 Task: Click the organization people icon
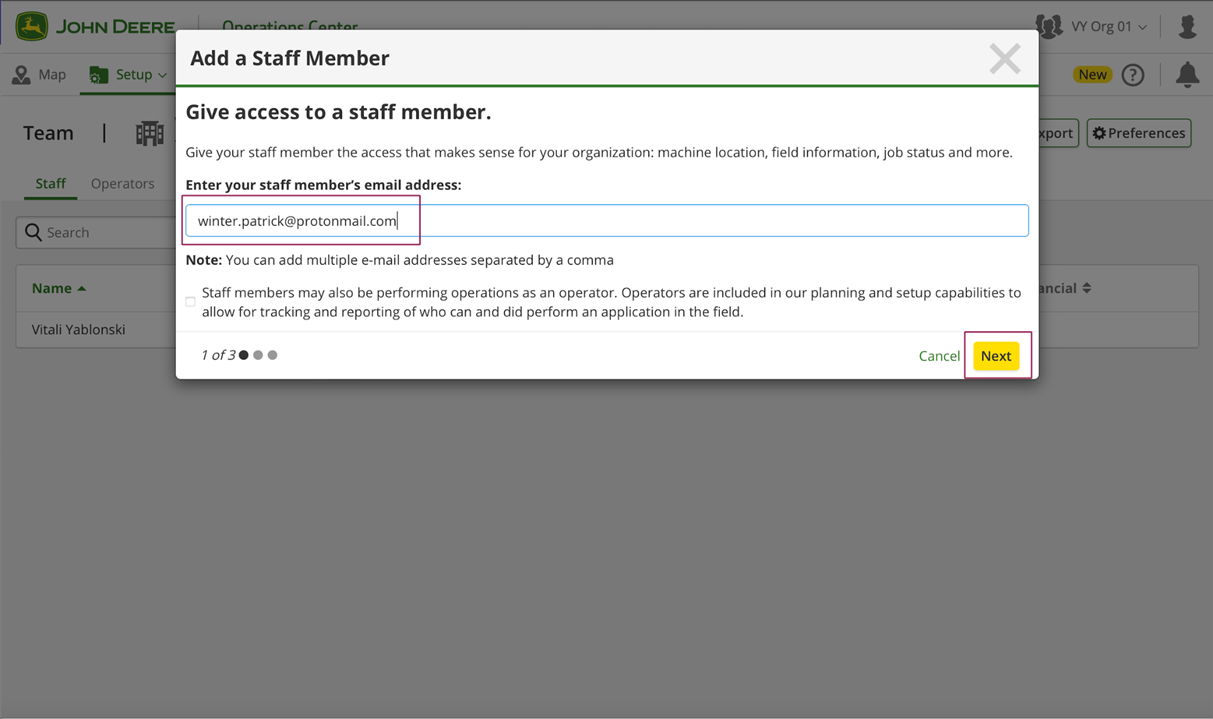pyautogui.click(x=1049, y=27)
